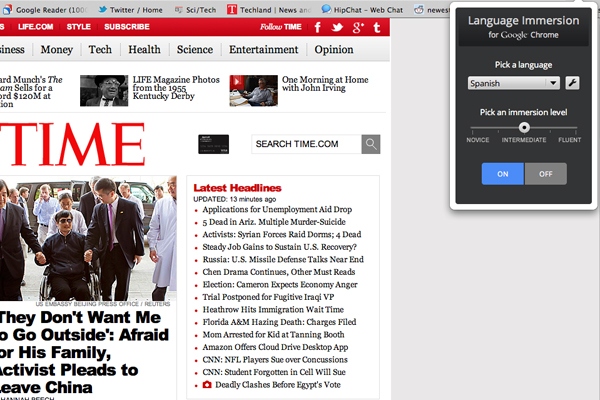Click the SUBSCRIBE link
The width and height of the screenshot is (600, 400).
[127, 27]
